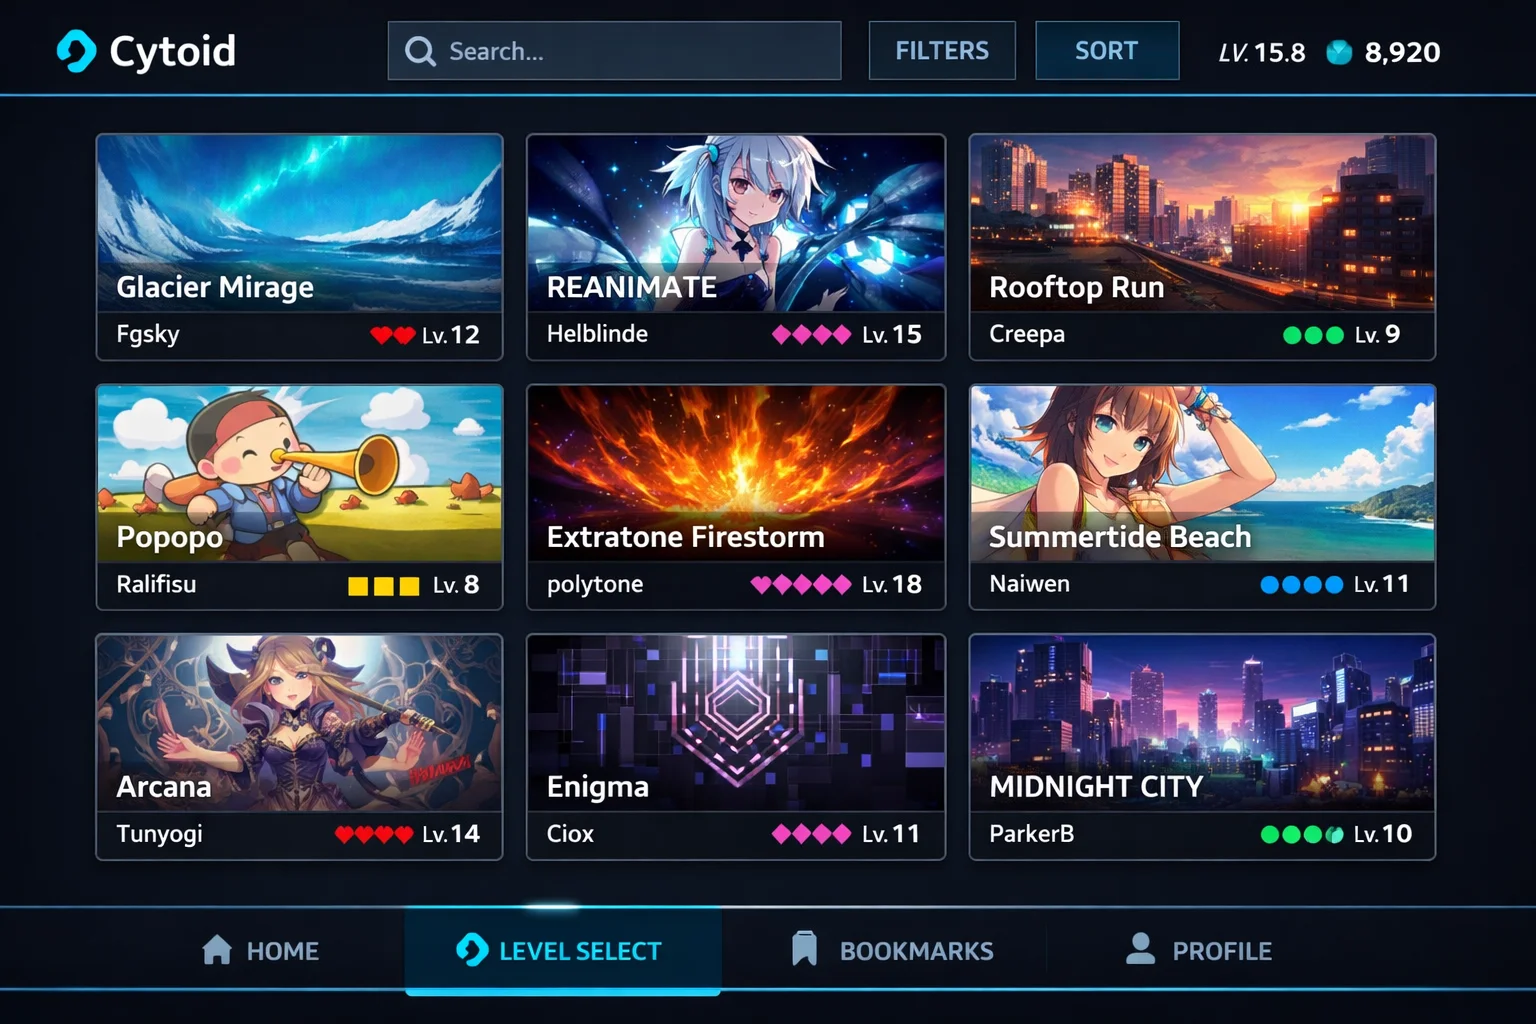Switch to the Bookmarks tab

[x=892, y=950]
